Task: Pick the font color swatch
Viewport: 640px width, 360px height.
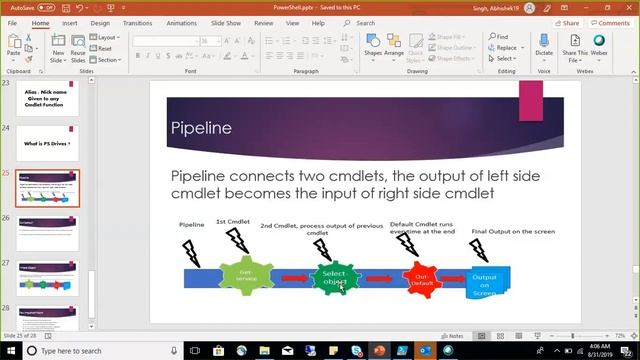Action: click(x=244, y=56)
